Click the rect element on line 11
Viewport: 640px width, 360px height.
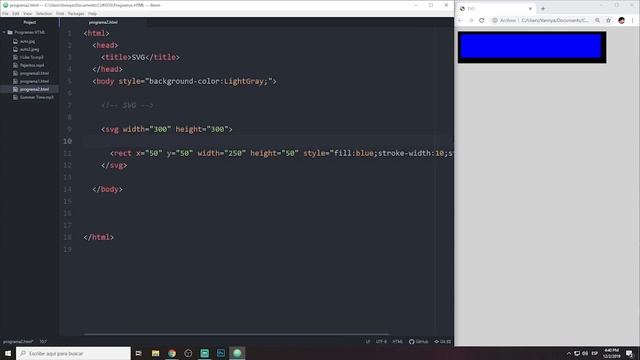point(282,153)
